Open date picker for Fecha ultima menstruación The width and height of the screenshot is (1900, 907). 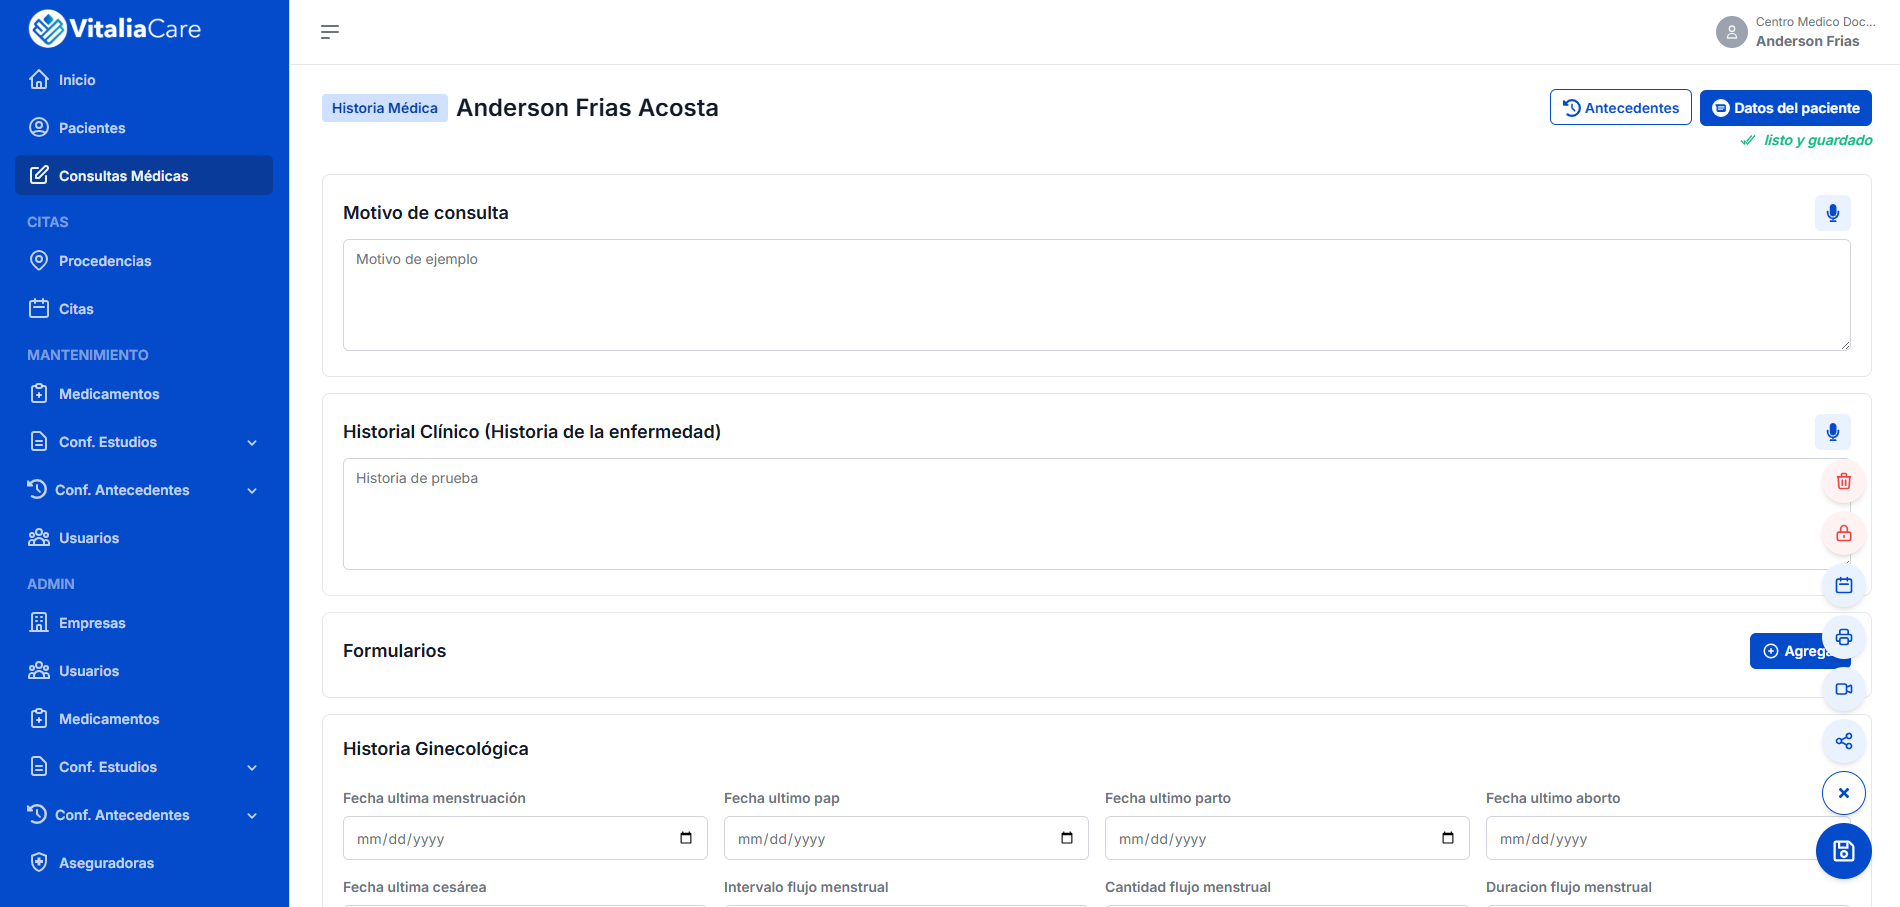(x=686, y=838)
